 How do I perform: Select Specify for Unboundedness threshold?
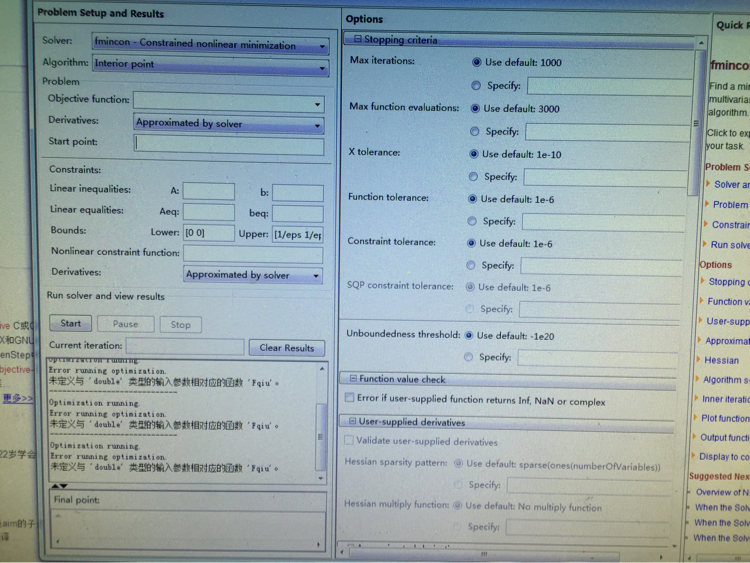click(468, 357)
